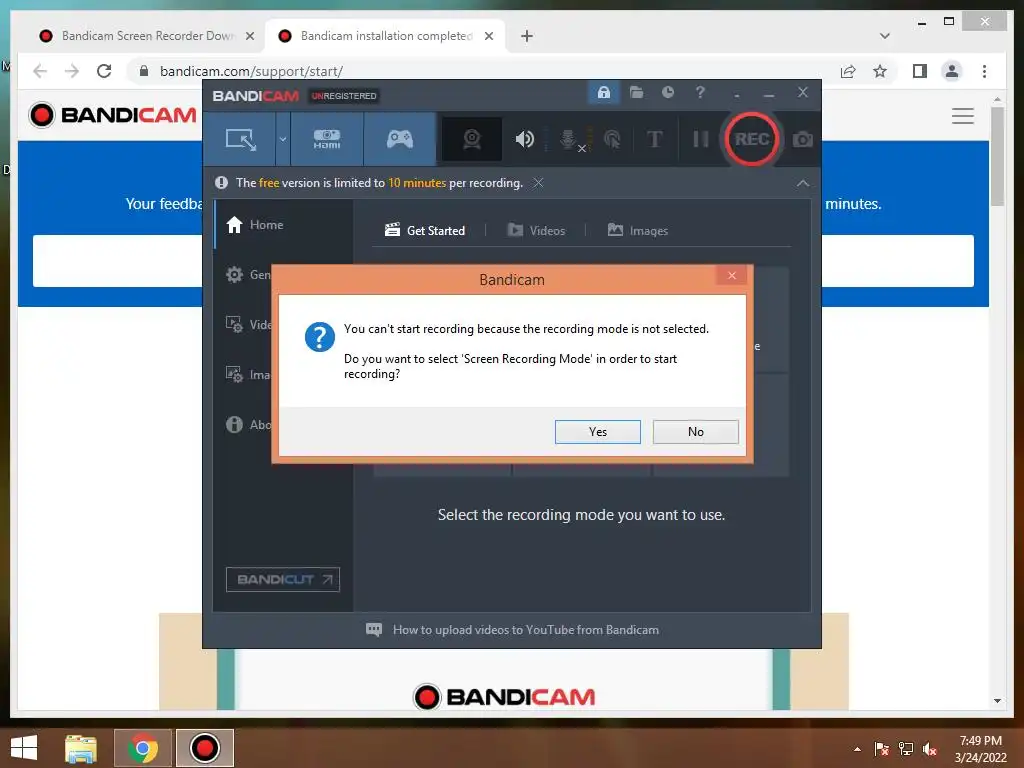
Task: Toggle the webcam overlay icon
Action: pos(472,139)
